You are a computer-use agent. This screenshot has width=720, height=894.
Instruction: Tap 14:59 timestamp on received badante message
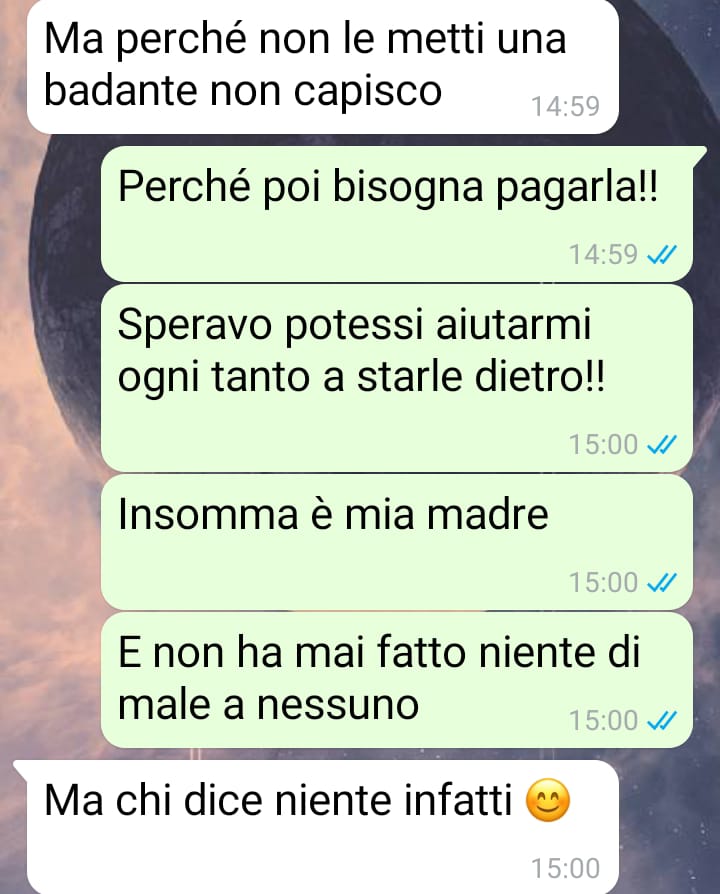click(x=566, y=107)
